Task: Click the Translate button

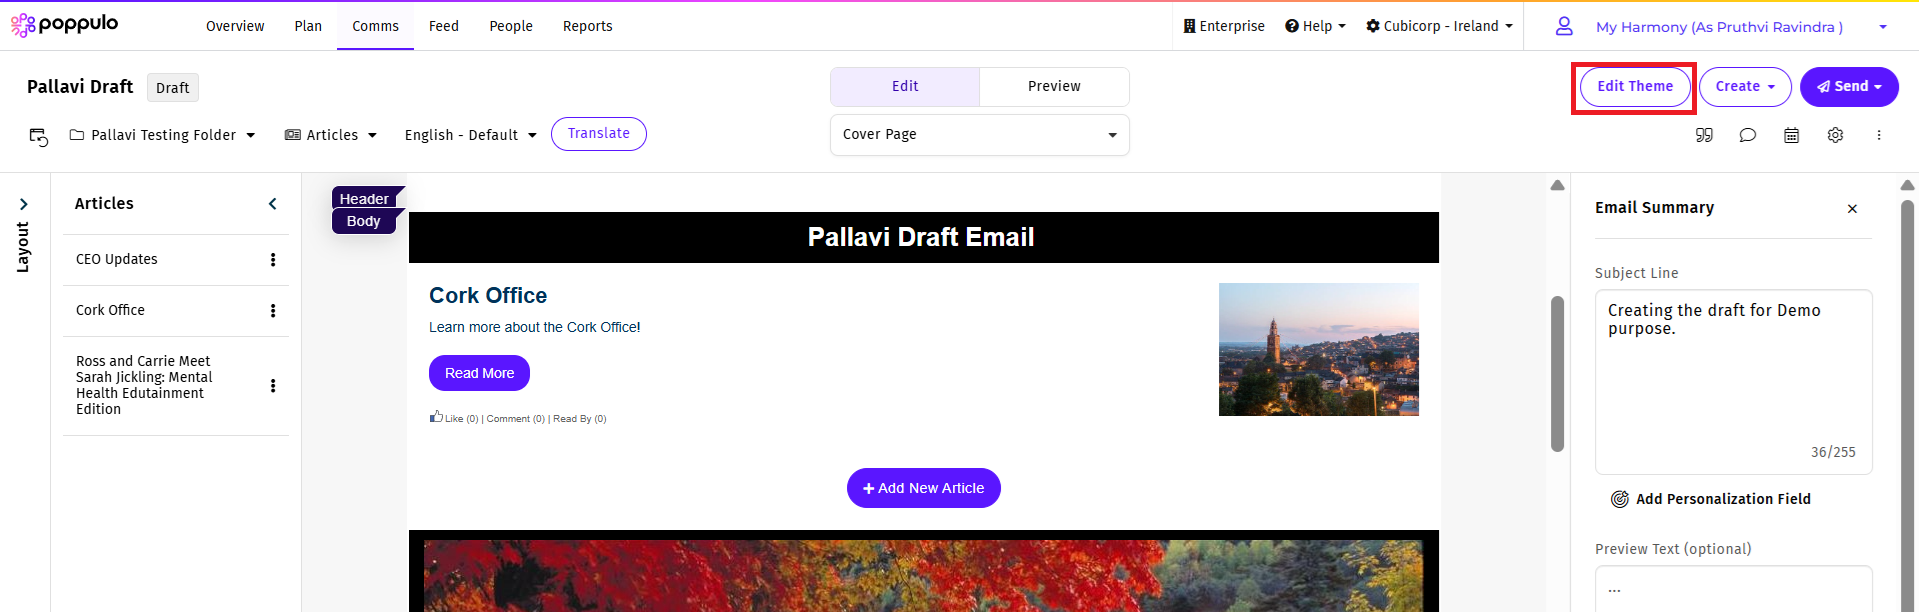Action: pyautogui.click(x=599, y=134)
